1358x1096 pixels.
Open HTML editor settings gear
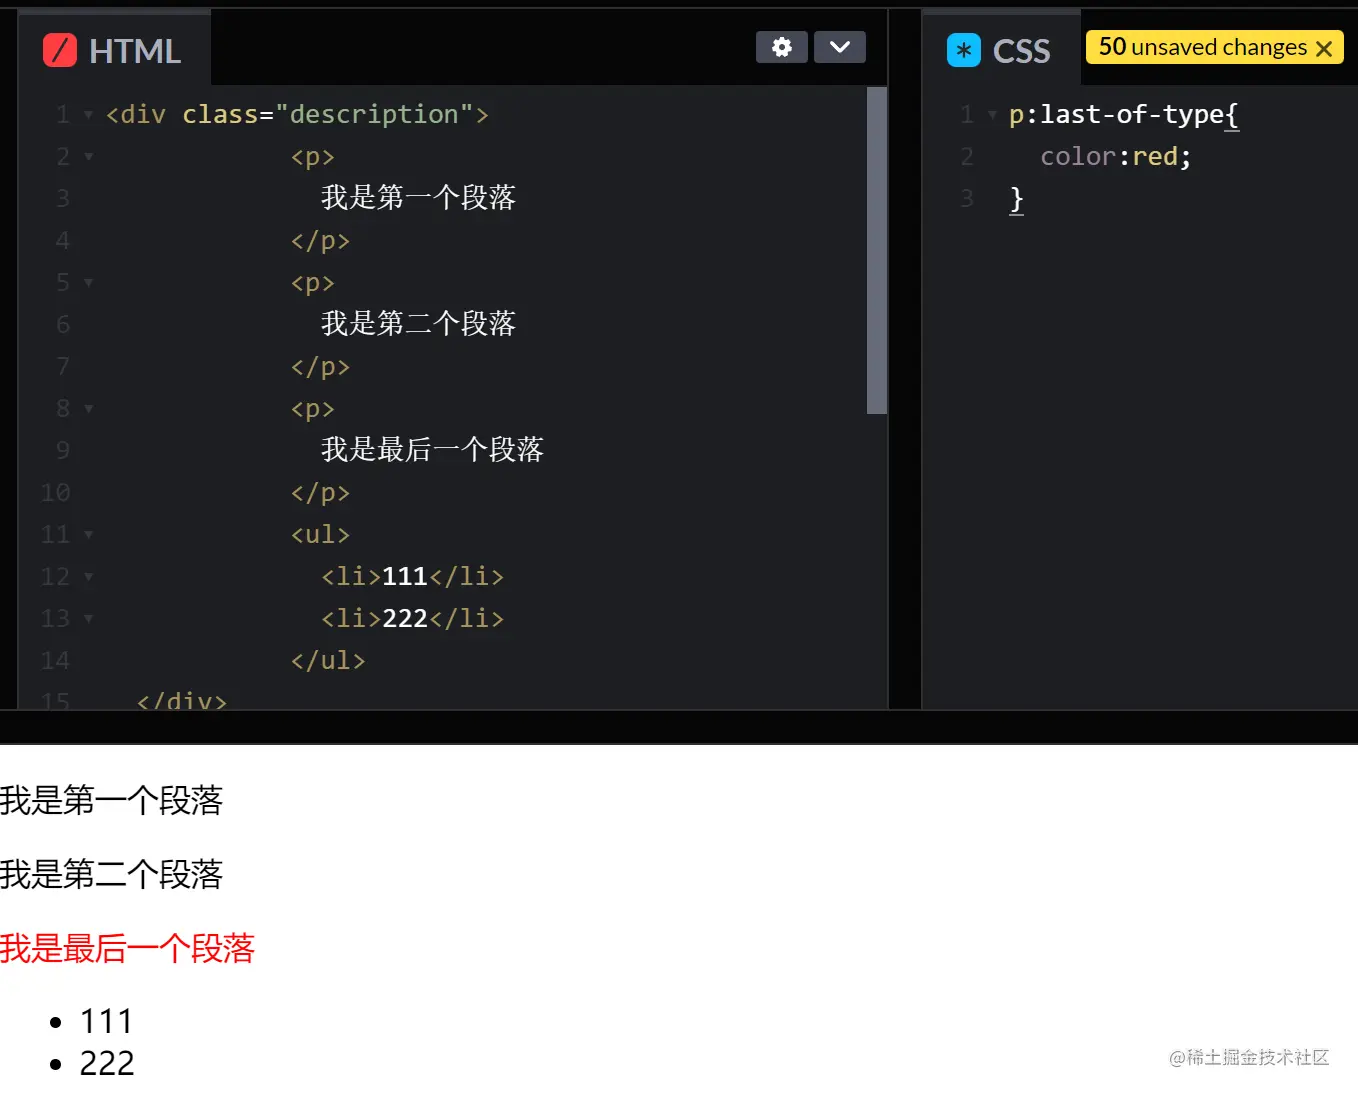coord(782,47)
